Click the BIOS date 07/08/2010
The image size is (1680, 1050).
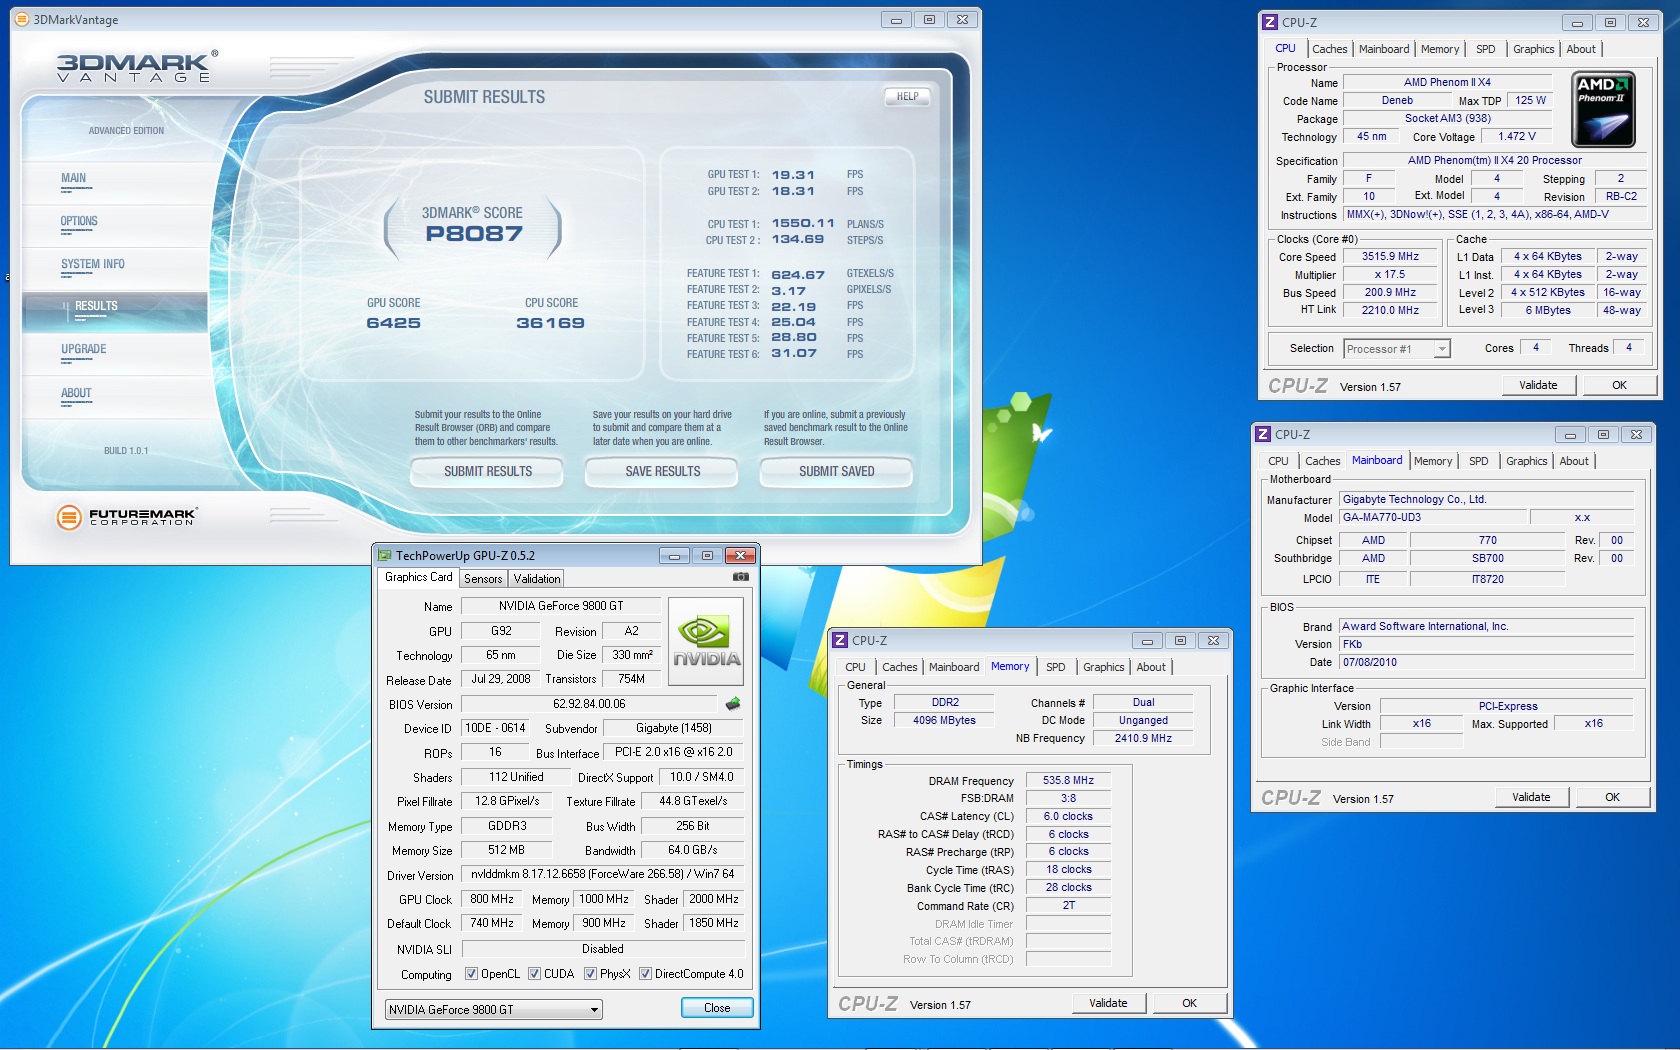click(x=1486, y=662)
